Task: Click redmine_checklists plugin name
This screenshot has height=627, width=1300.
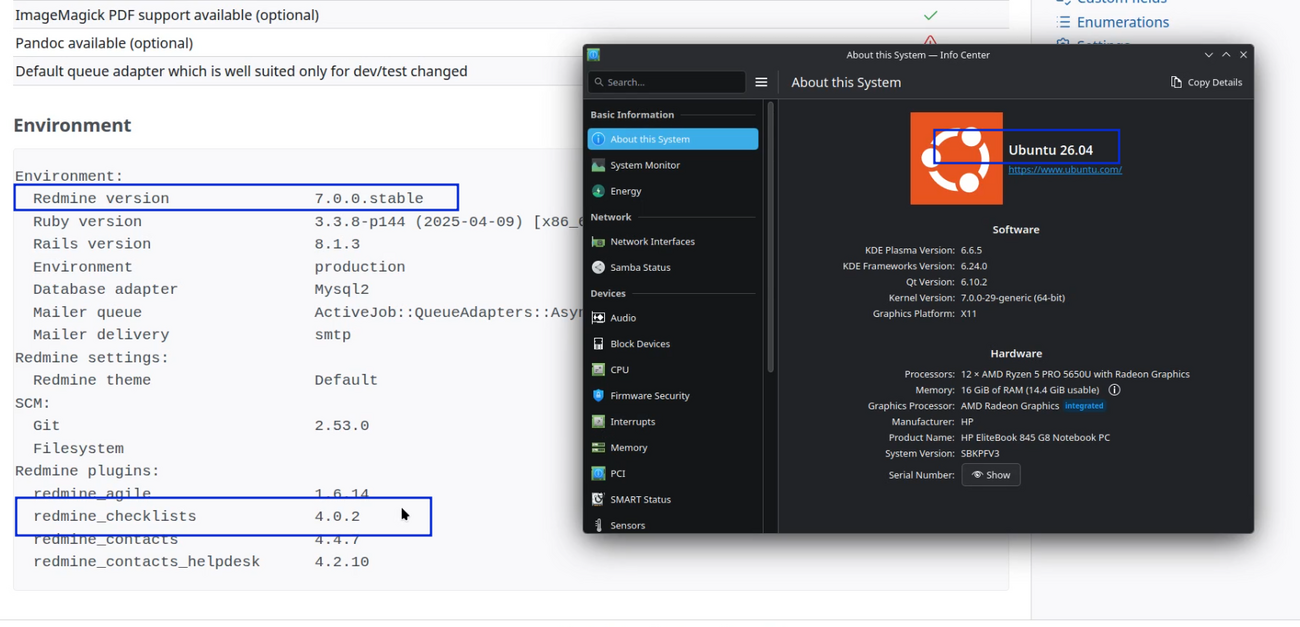Action: click(115, 517)
